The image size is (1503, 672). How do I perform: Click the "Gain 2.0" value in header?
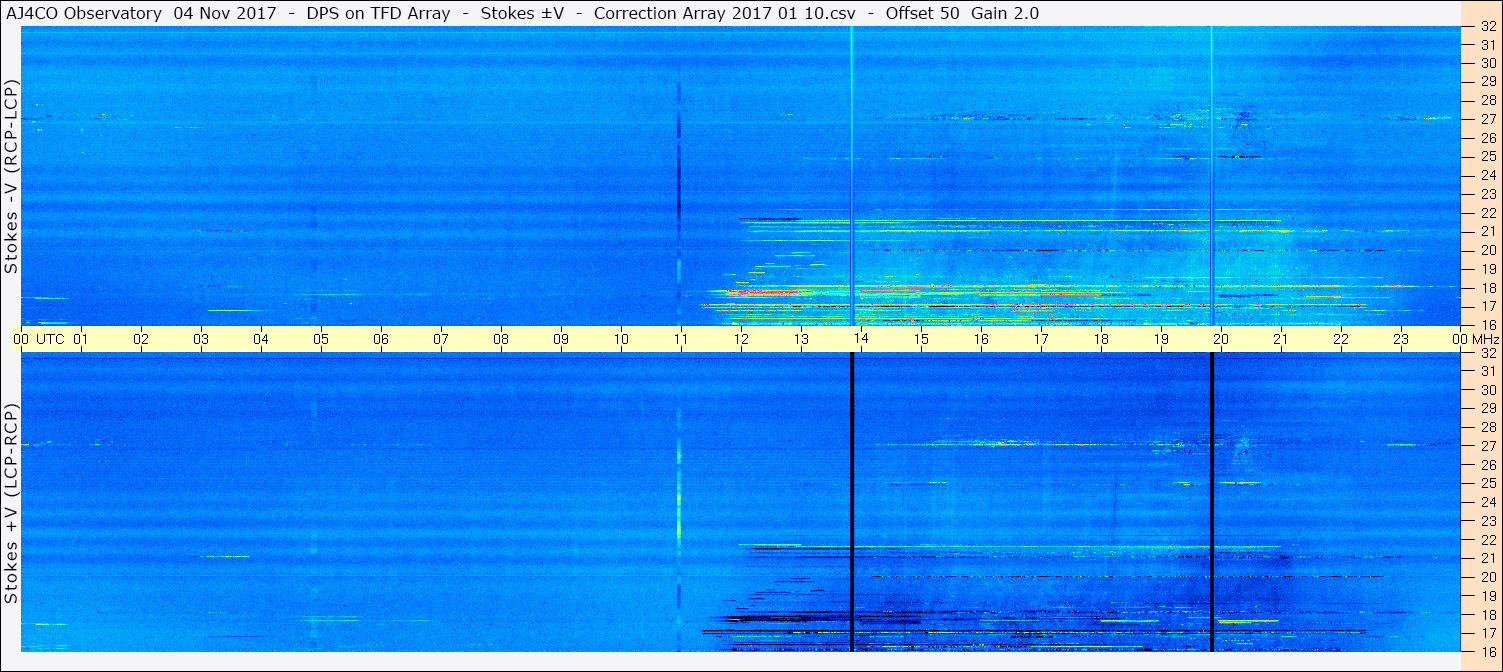[1006, 13]
